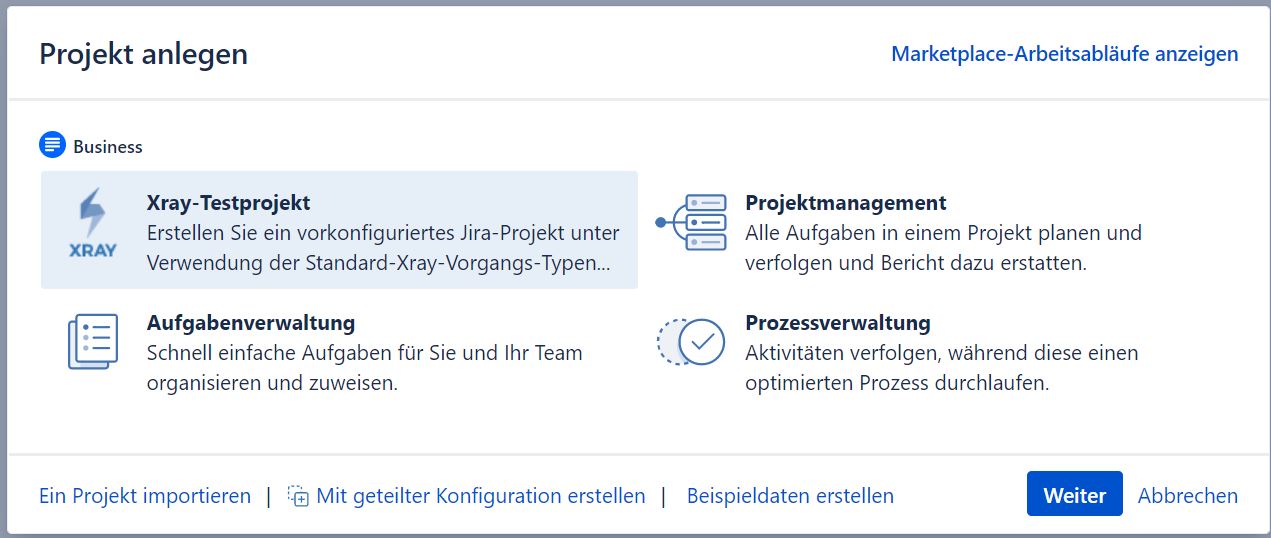This screenshot has height=538, width=1271.
Task: Click description starting 'Erstellen Sie ein vorkonfiguriertes'
Action: click(383, 248)
